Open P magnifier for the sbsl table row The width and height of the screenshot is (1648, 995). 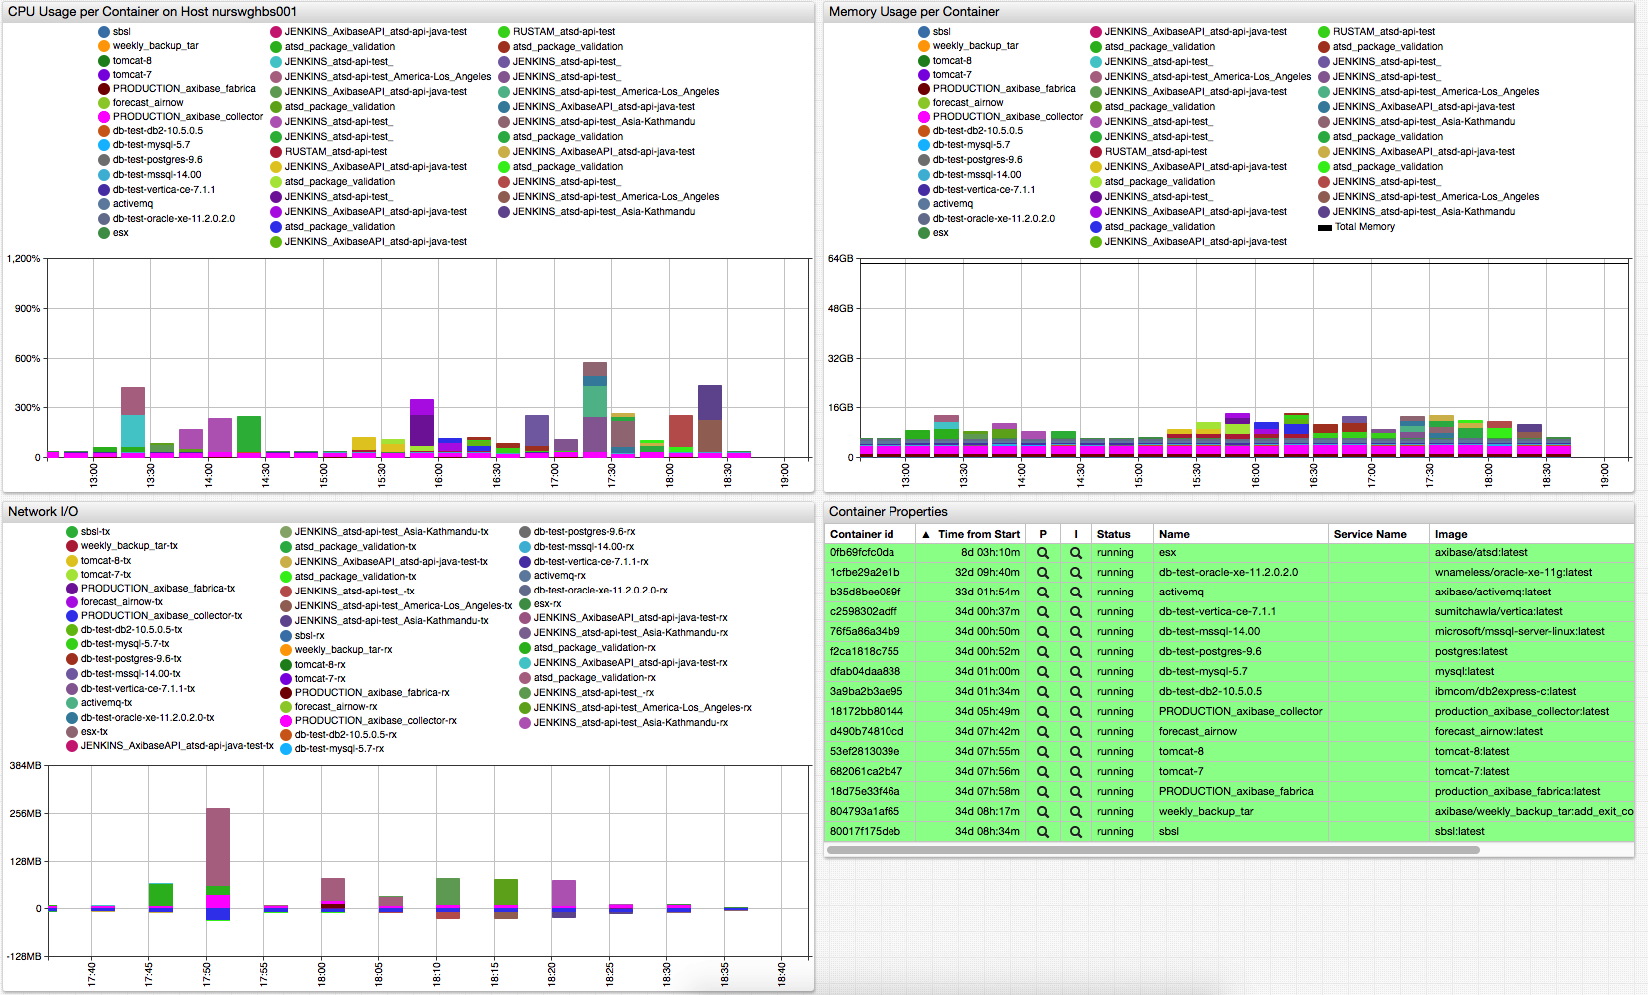click(1043, 832)
